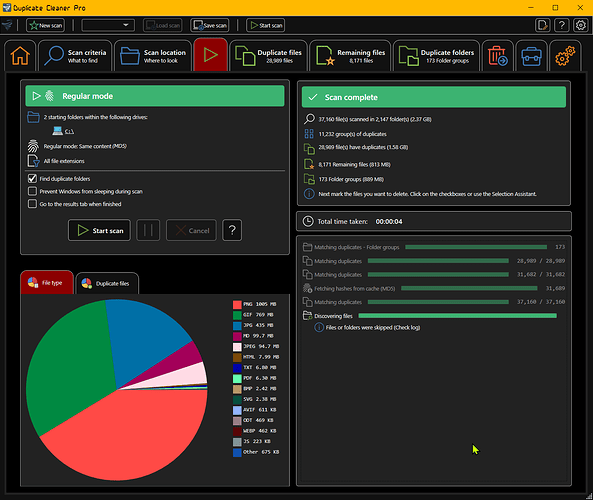Click the Fetching hashes from cache progress bar
The height and width of the screenshot is (500, 593).
(x=469, y=288)
